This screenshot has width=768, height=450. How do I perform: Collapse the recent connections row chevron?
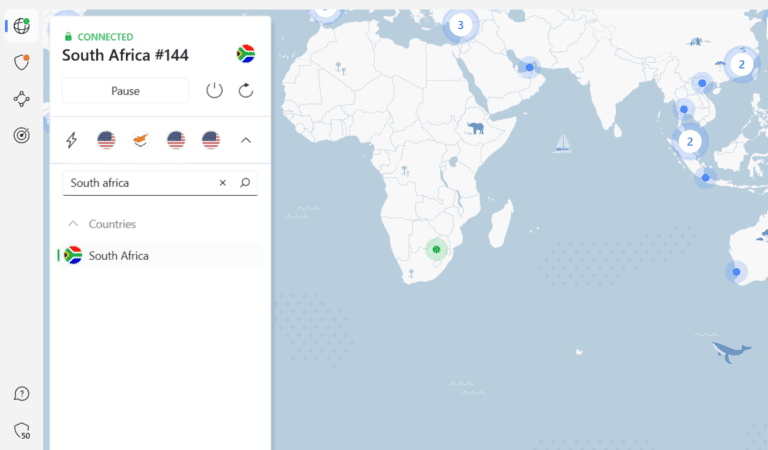click(x=246, y=140)
